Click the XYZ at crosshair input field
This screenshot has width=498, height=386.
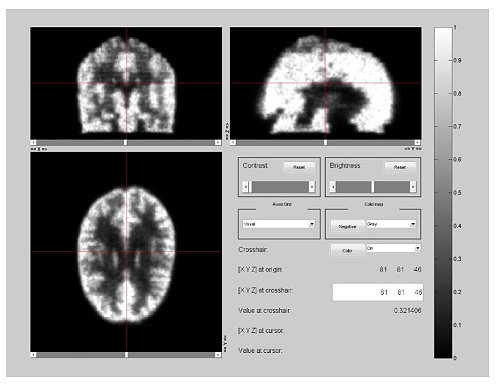[x=378, y=292]
